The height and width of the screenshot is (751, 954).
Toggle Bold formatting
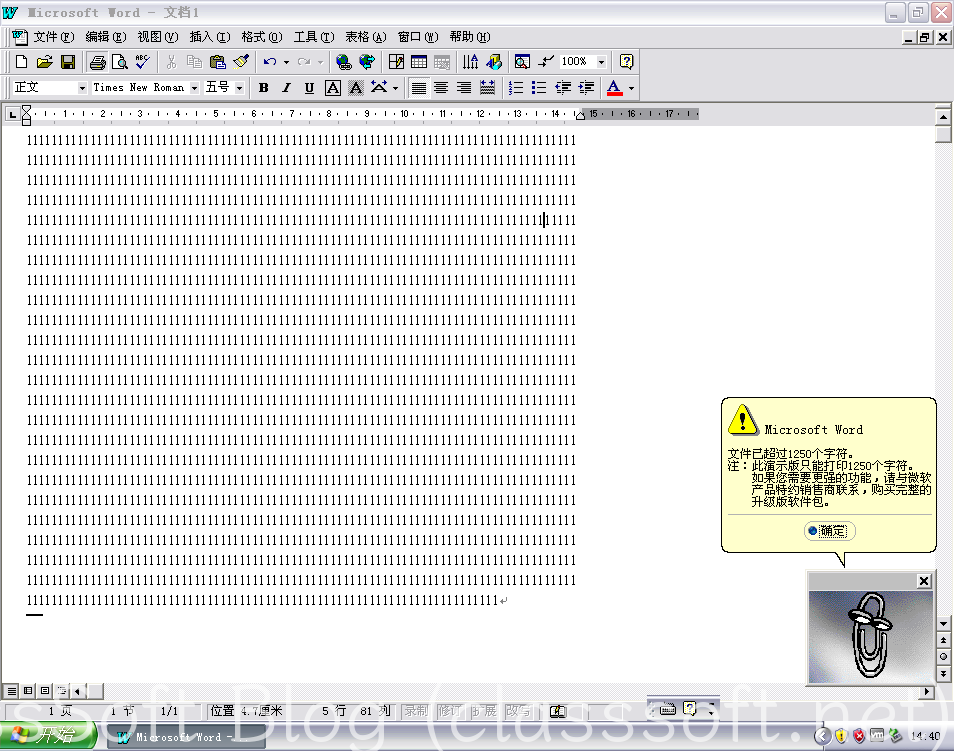263,88
